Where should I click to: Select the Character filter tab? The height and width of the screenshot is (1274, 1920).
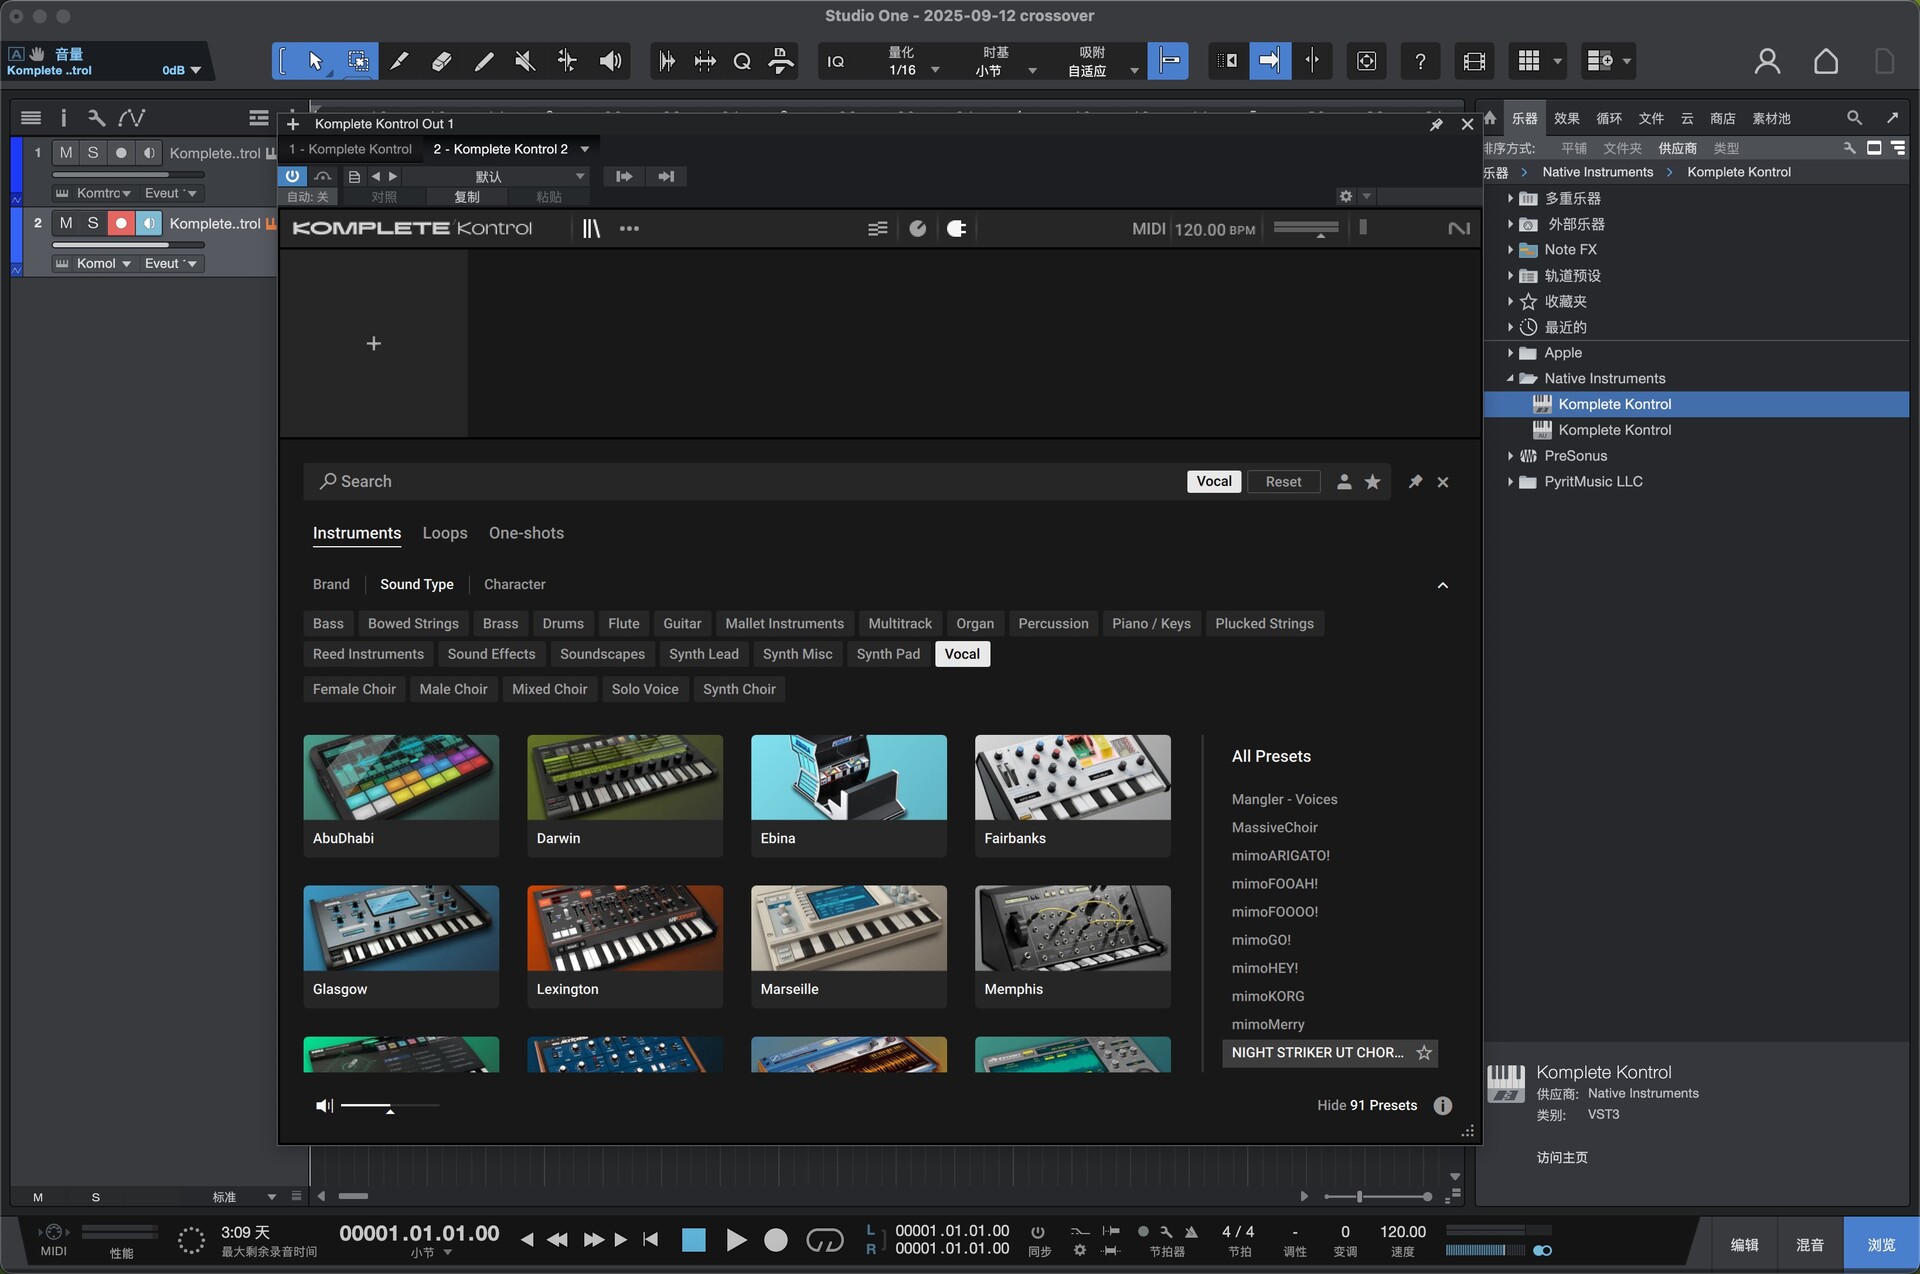515,584
